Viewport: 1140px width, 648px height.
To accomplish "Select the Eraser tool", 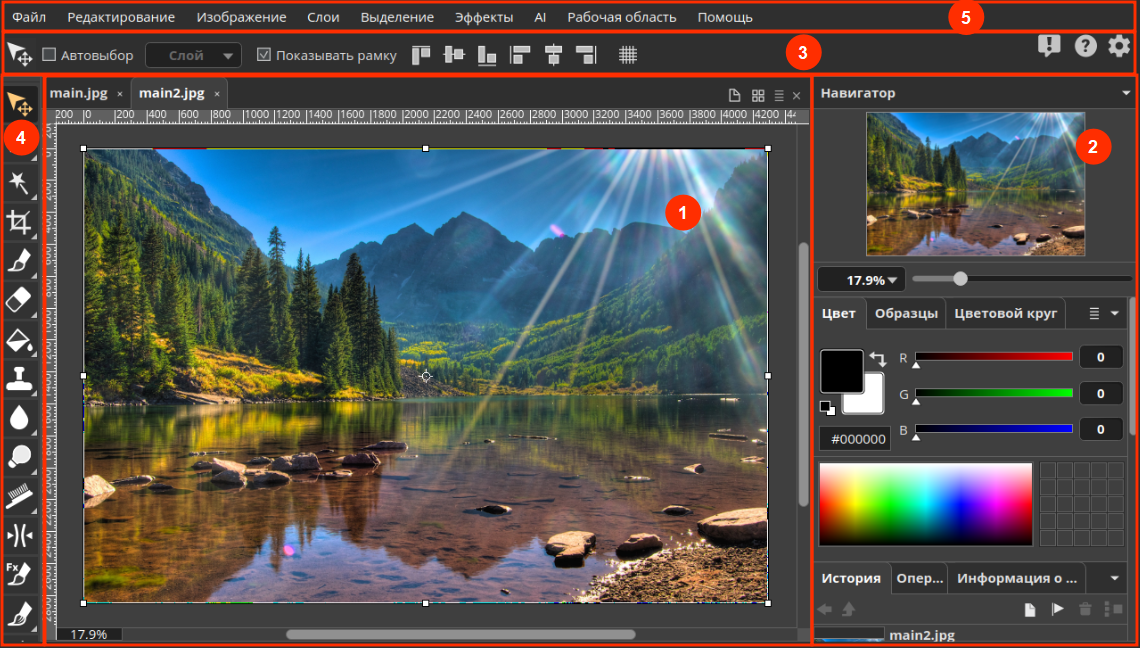I will click(x=20, y=300).
